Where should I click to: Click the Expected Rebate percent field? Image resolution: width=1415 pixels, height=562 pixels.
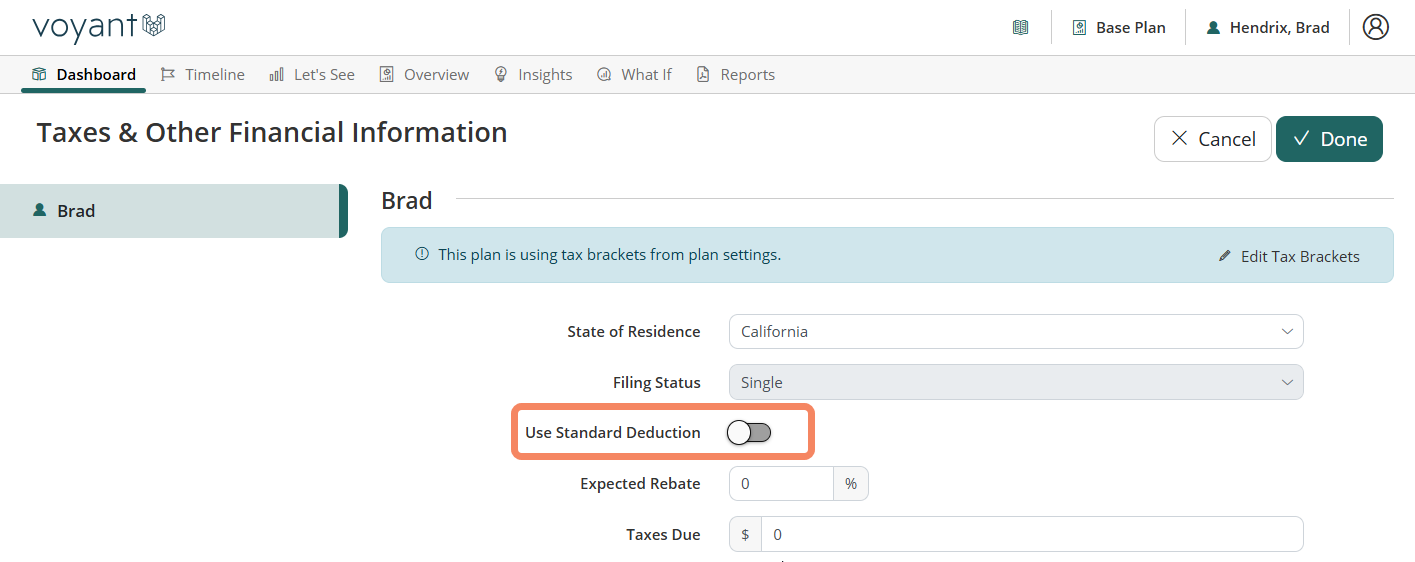pos(781,483)
